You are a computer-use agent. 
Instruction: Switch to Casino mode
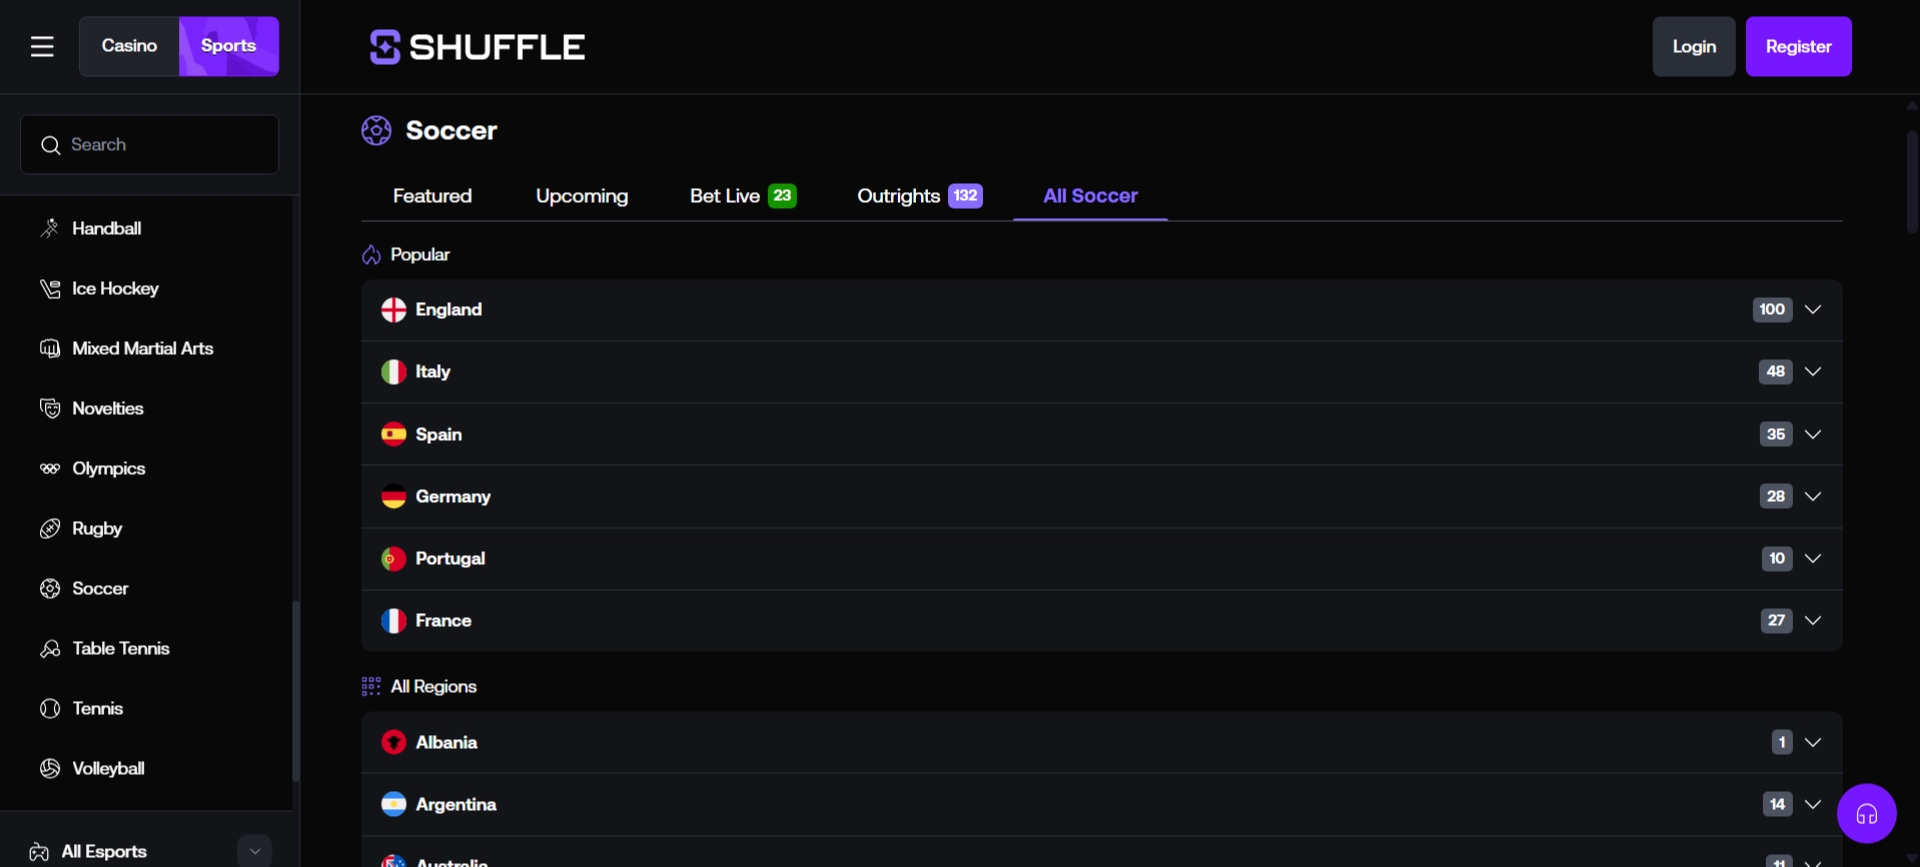[x=129, y=46]
